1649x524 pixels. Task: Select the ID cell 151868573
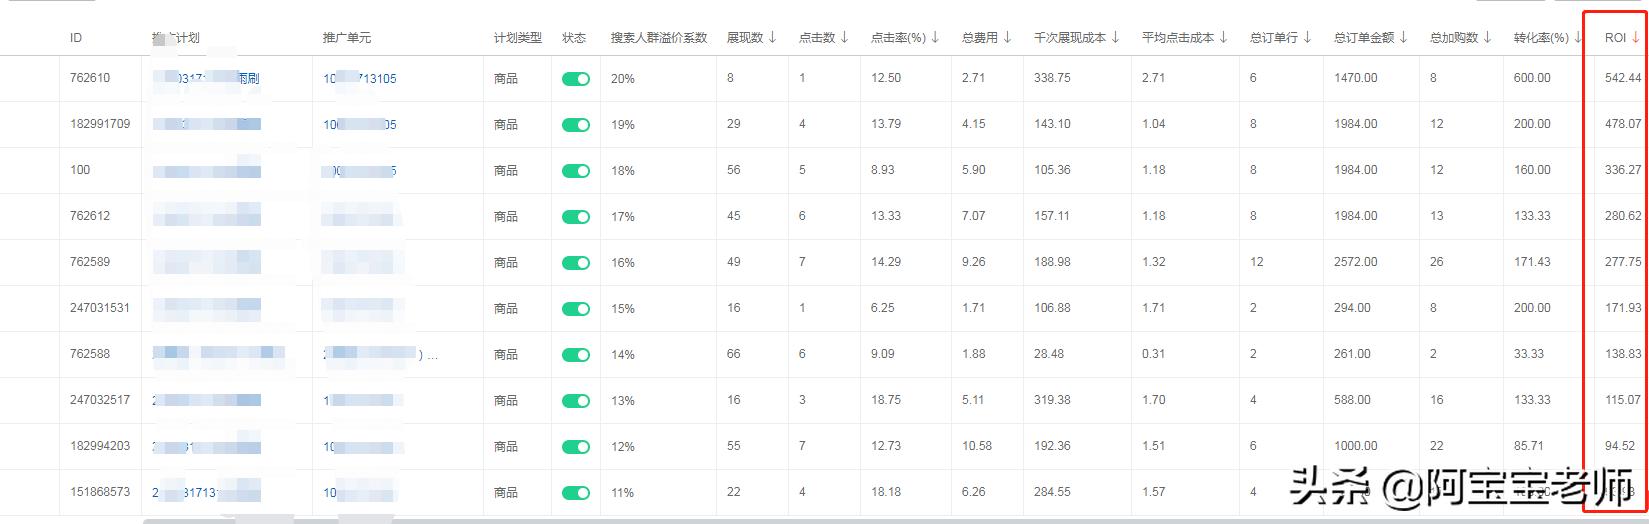(100, 492)
